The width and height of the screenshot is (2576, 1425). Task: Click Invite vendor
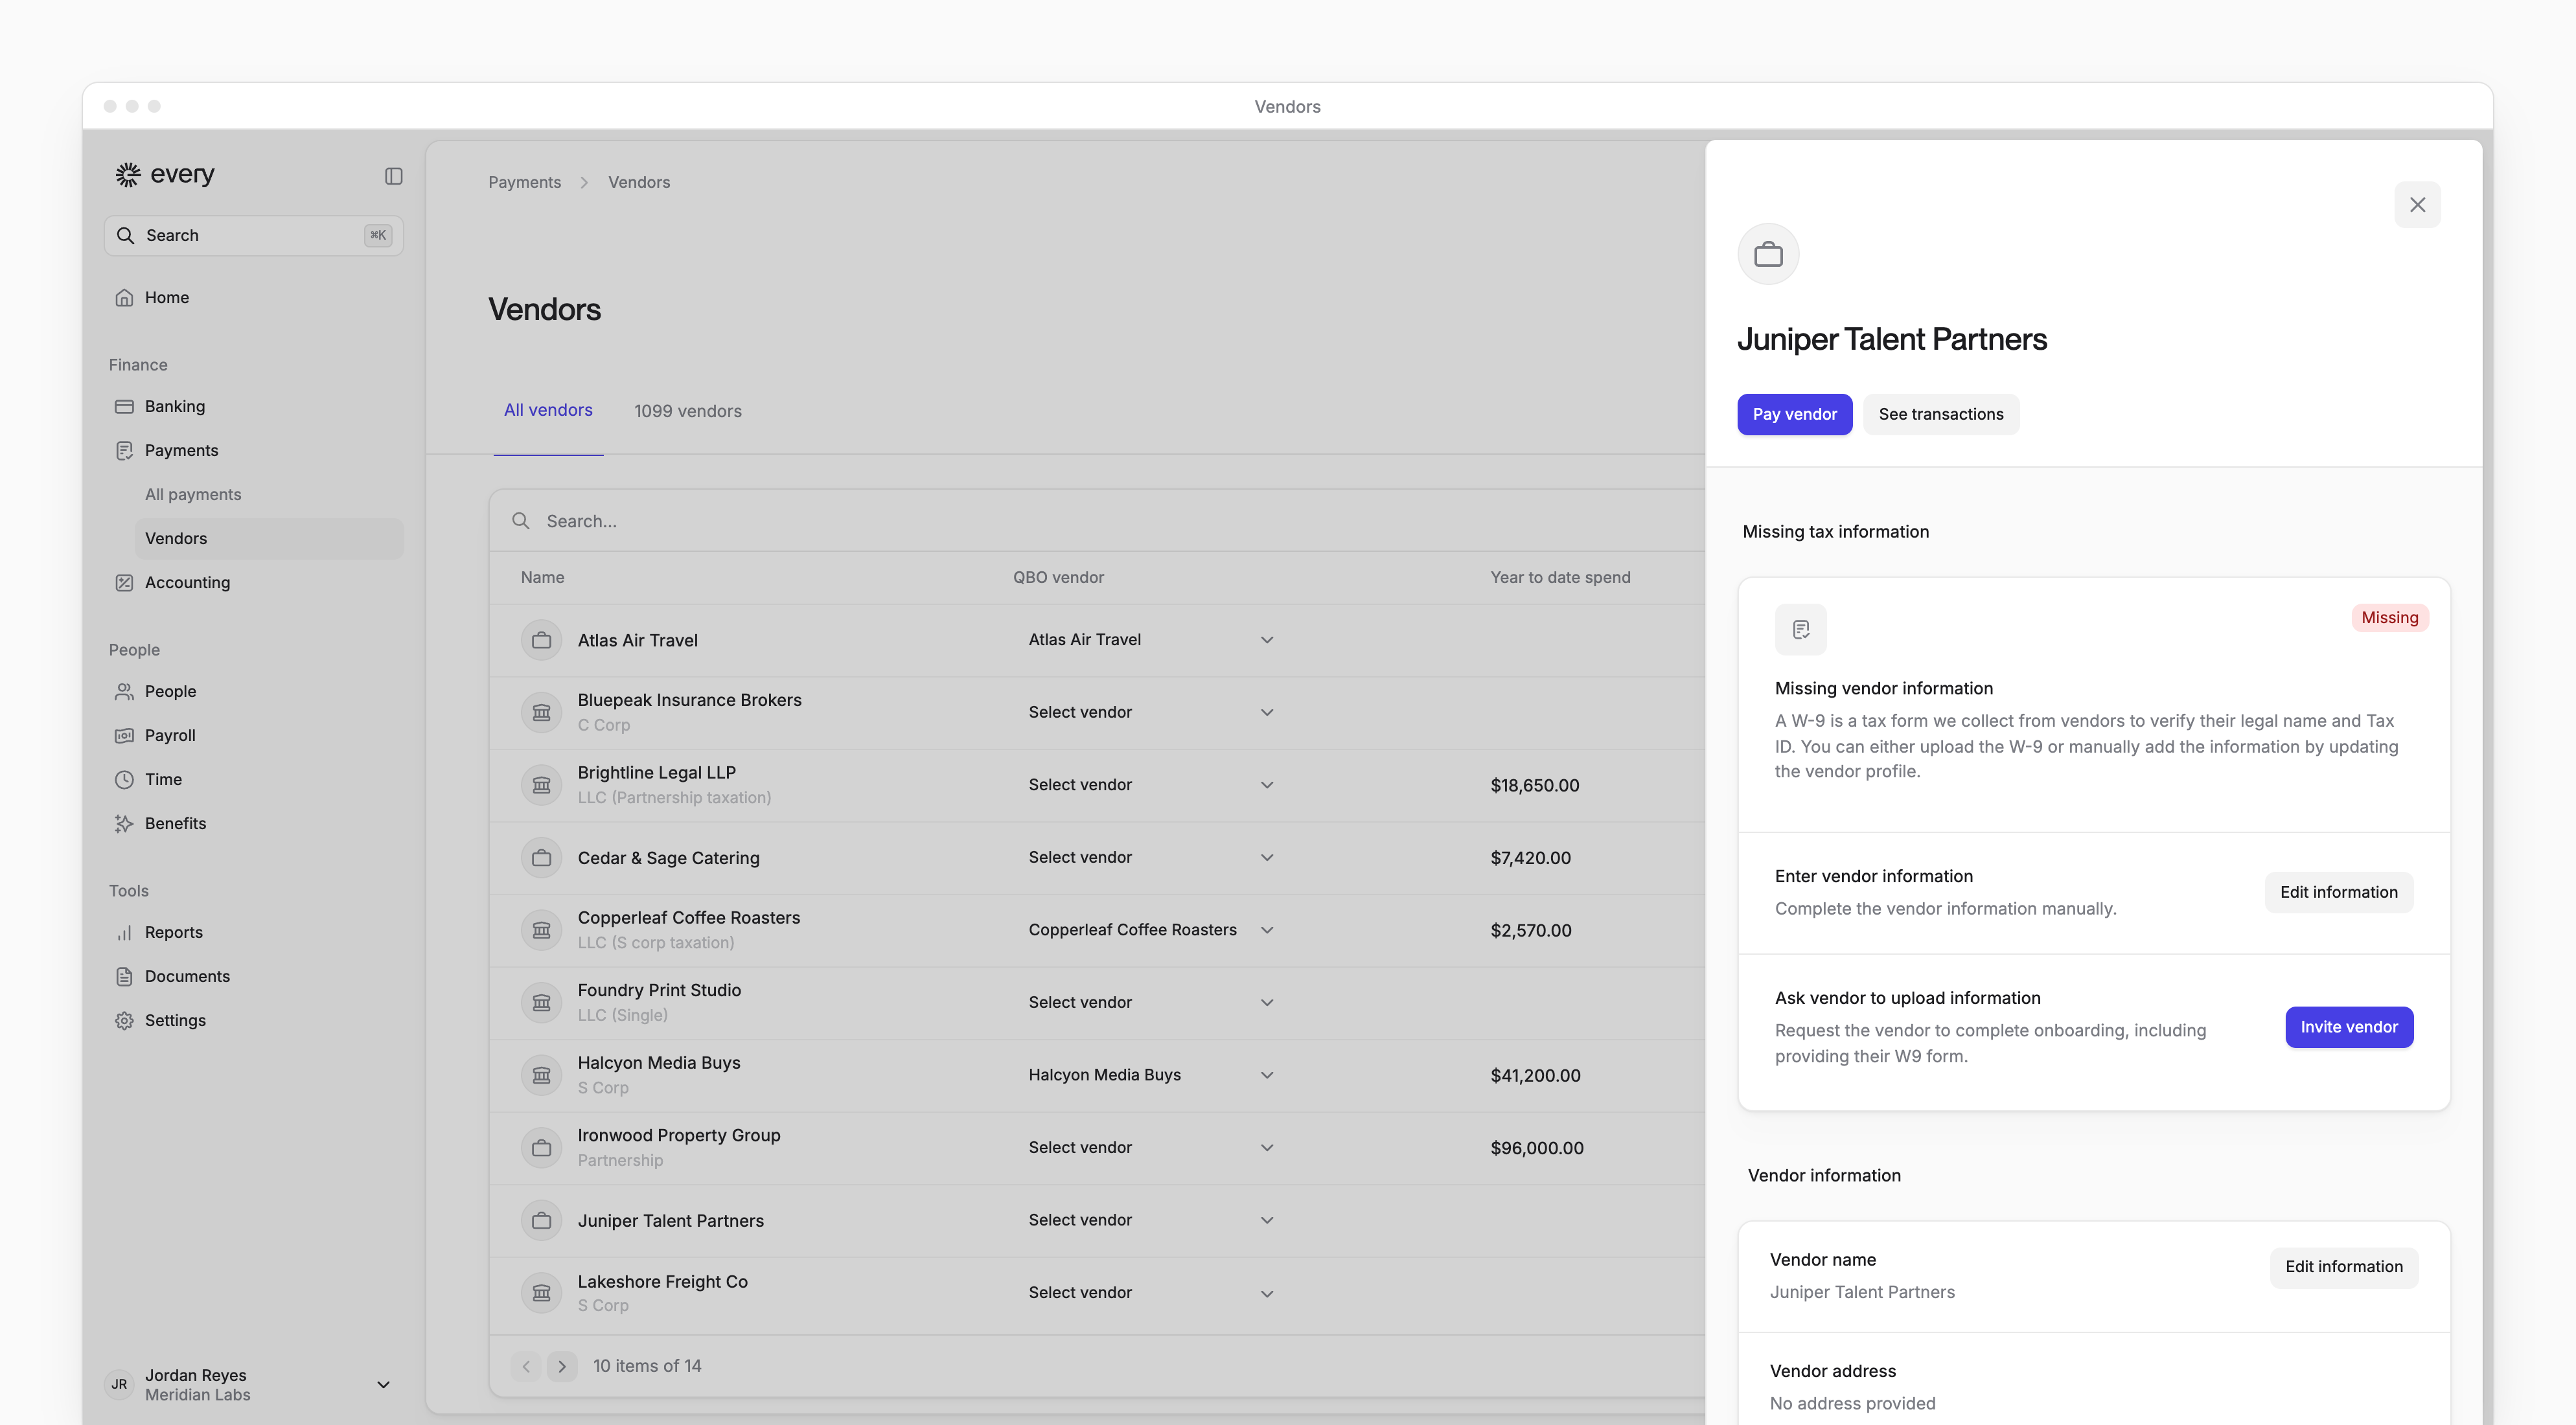coord(2349,1027)
